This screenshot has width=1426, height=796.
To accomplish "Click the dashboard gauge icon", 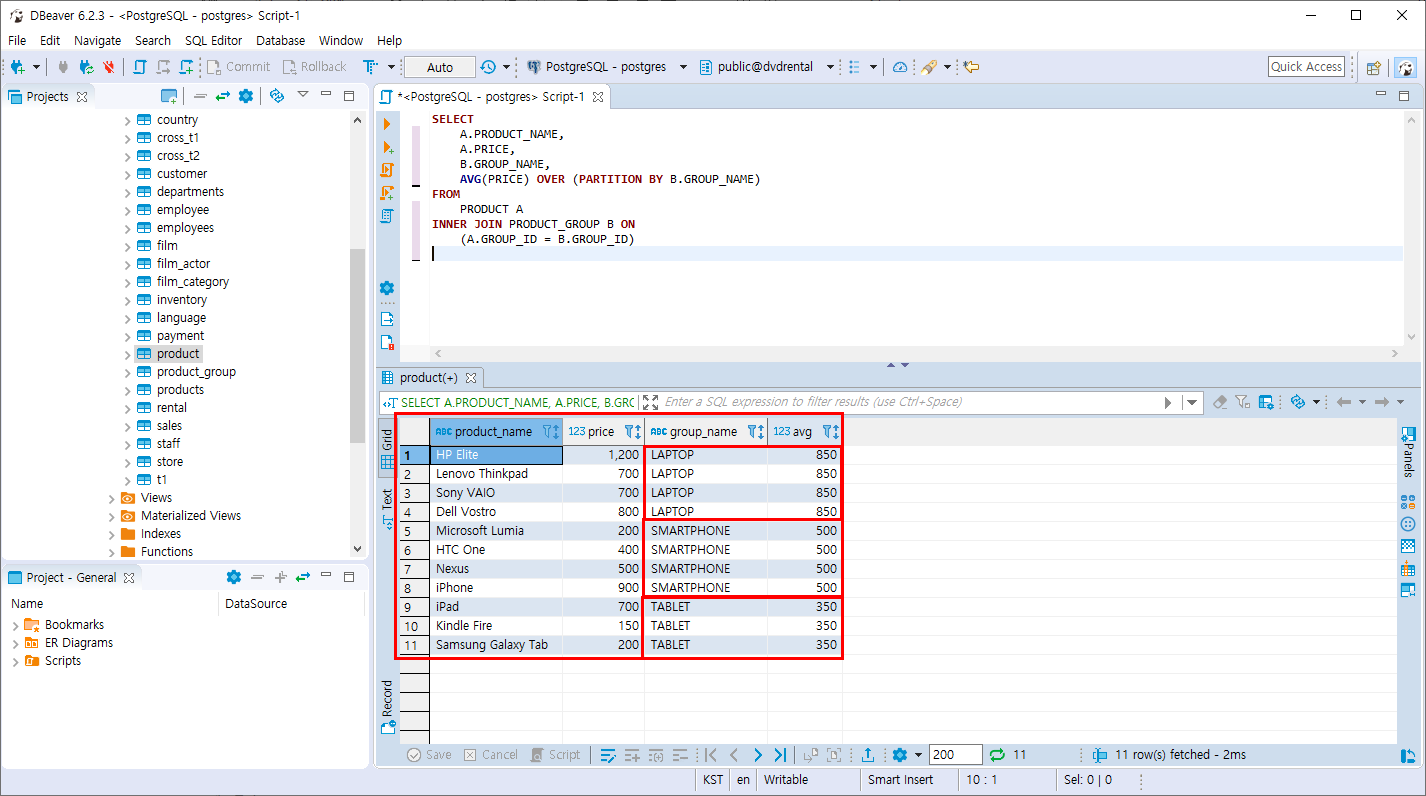I will click(x=900, y=67).
